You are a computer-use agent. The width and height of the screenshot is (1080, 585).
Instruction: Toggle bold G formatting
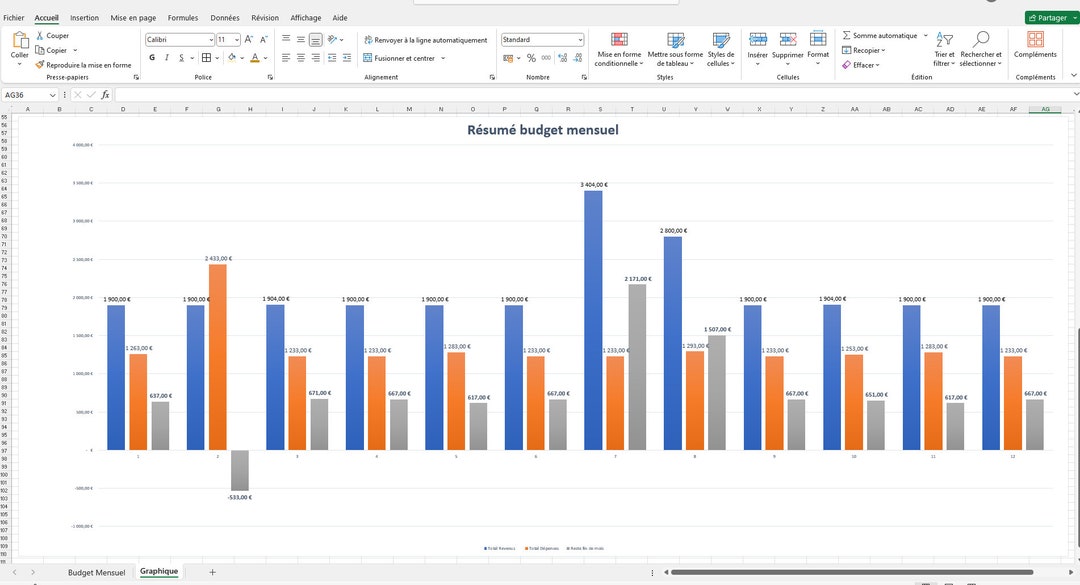click(152, 58)
